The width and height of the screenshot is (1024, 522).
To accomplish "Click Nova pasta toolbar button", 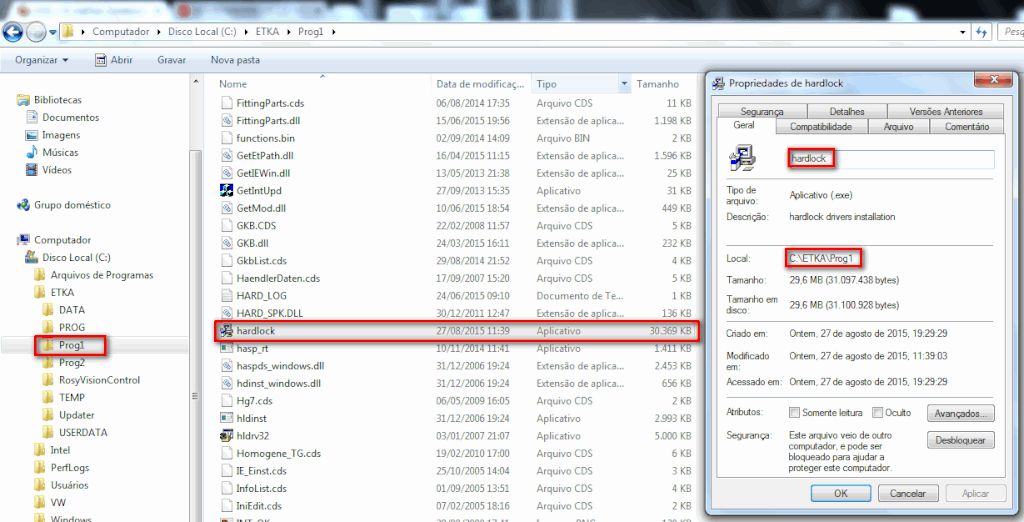I will pos(235,60).
